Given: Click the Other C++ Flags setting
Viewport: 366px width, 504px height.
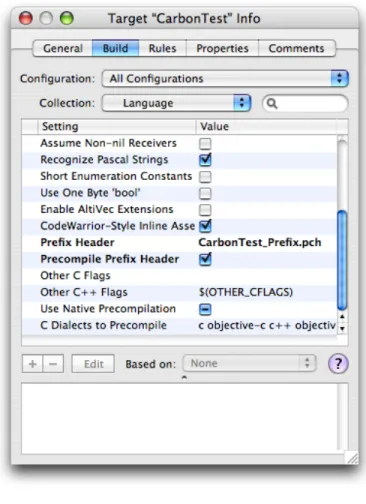Looking at the screenshot, I should point(84,292).
